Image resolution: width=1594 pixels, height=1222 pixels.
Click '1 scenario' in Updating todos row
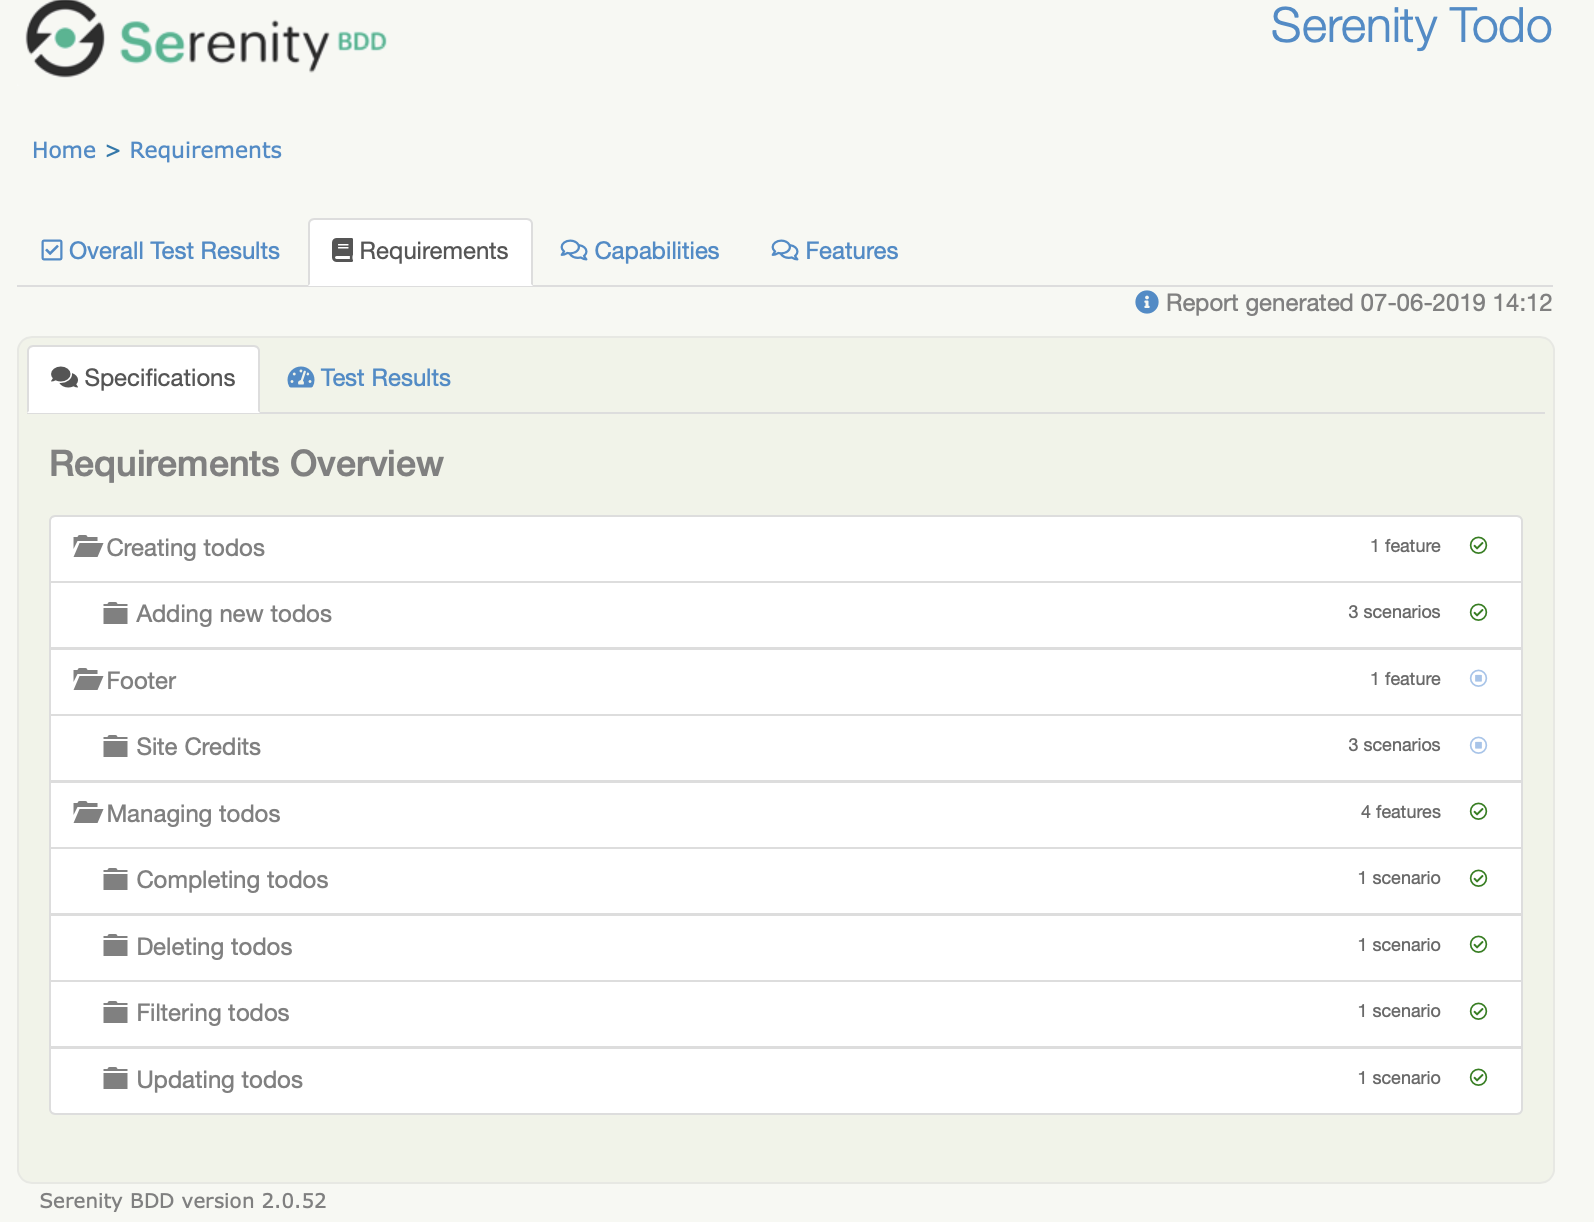1399,1078
